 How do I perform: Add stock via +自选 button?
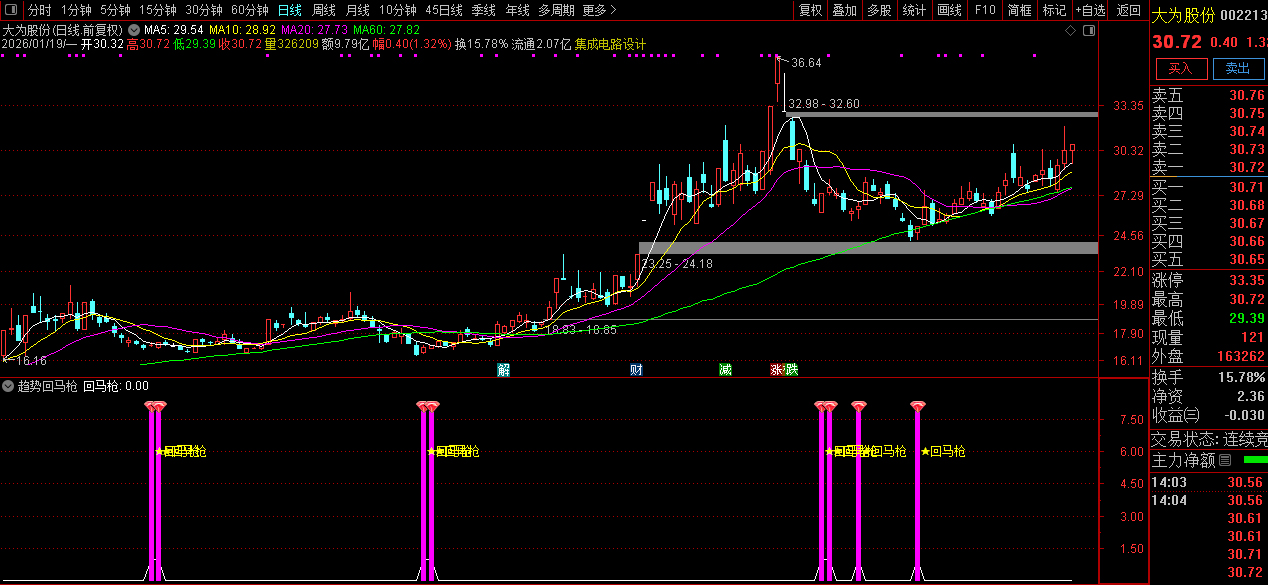tap(1091, 10)
